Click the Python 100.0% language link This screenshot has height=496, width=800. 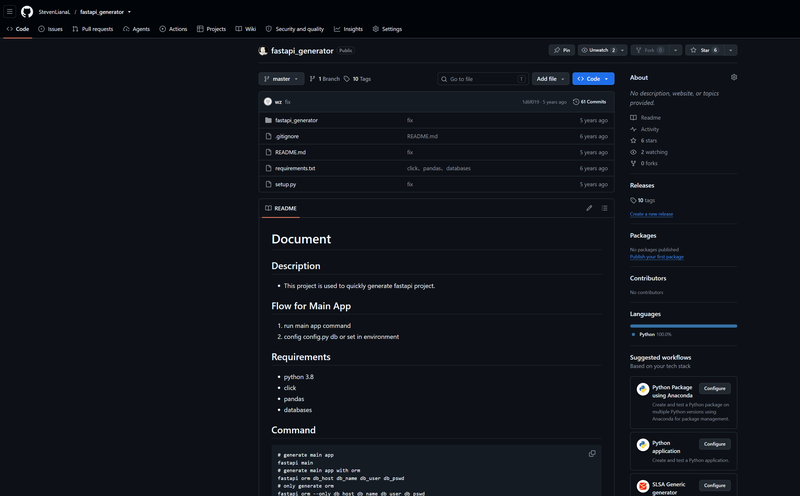click(652, 334)
